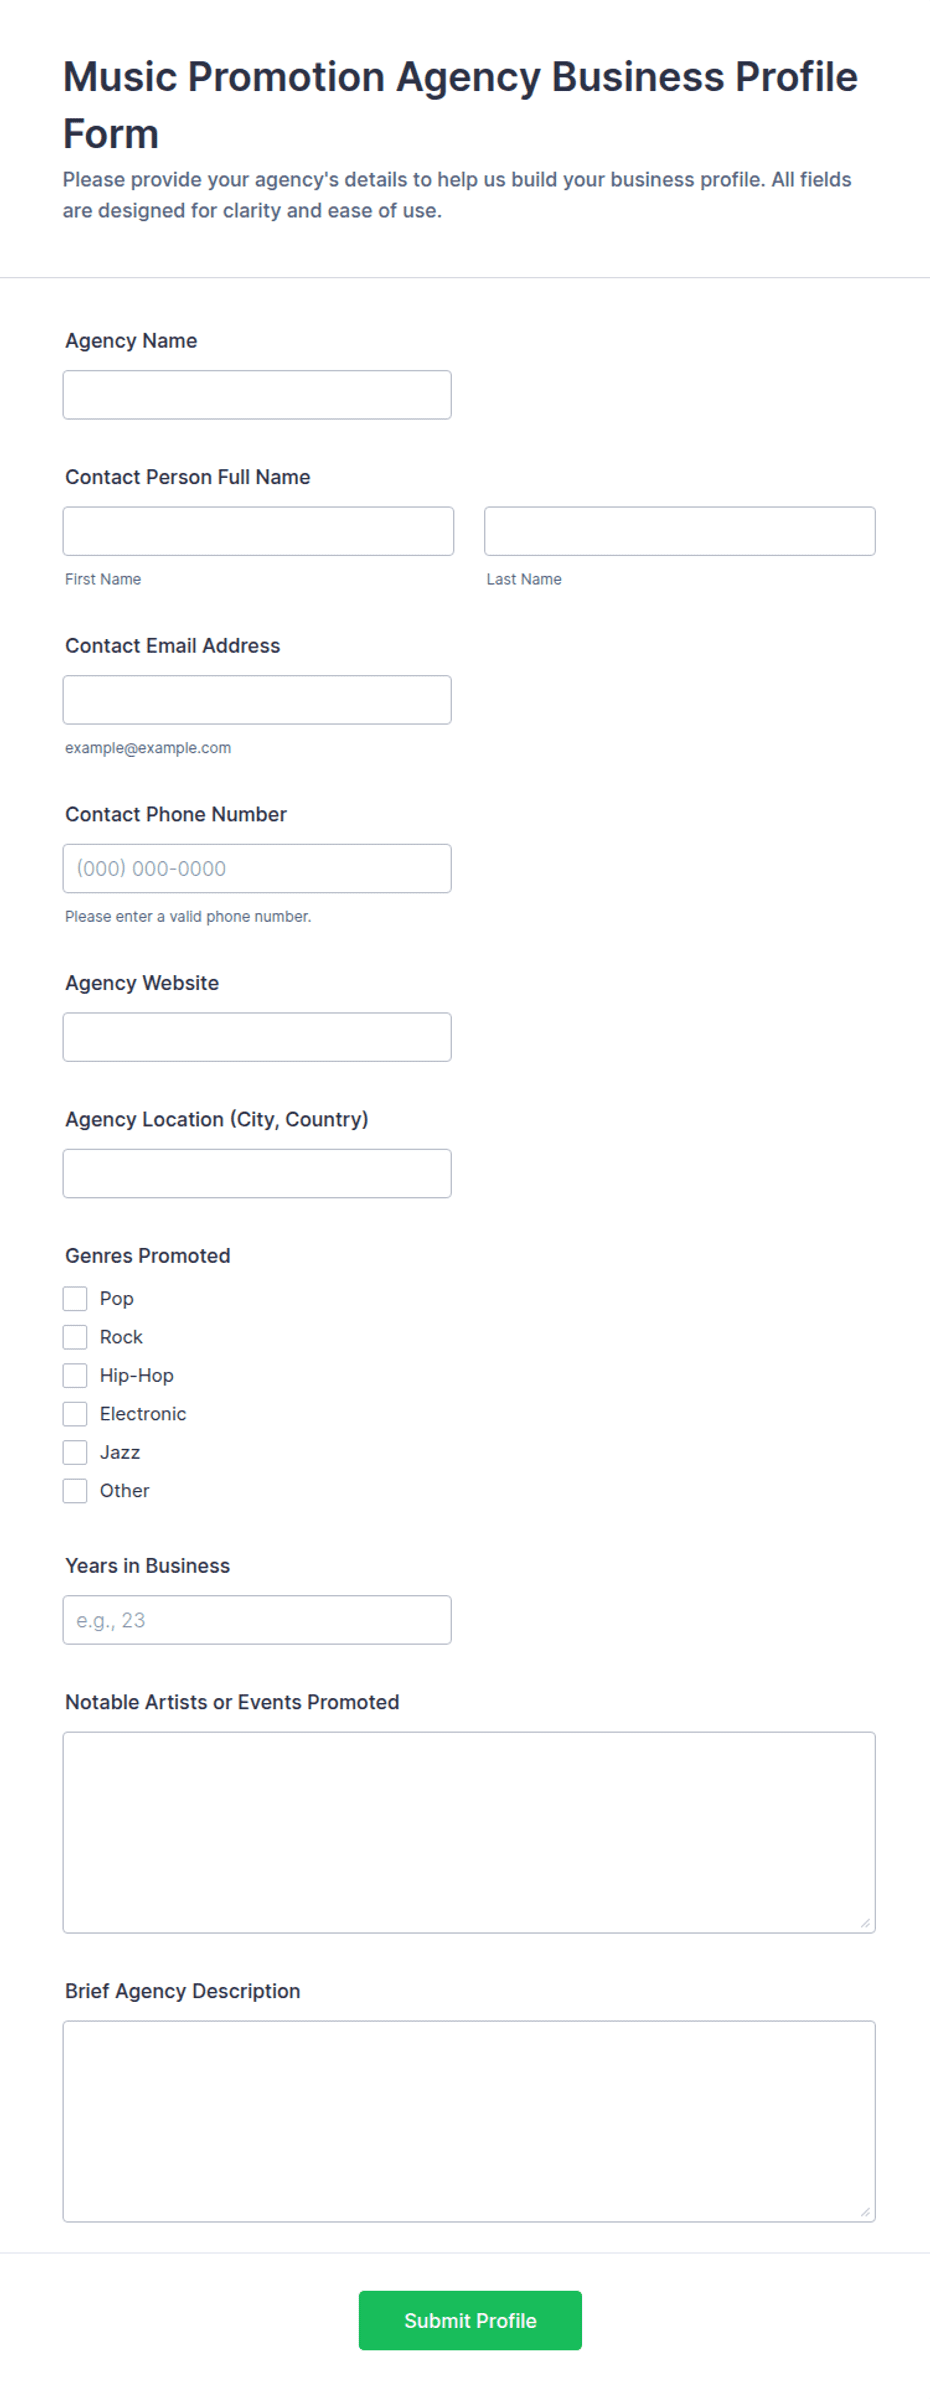Click the Contact Email Address field
This screenshot has width=930, height=2399.
(x=257, y=700)
